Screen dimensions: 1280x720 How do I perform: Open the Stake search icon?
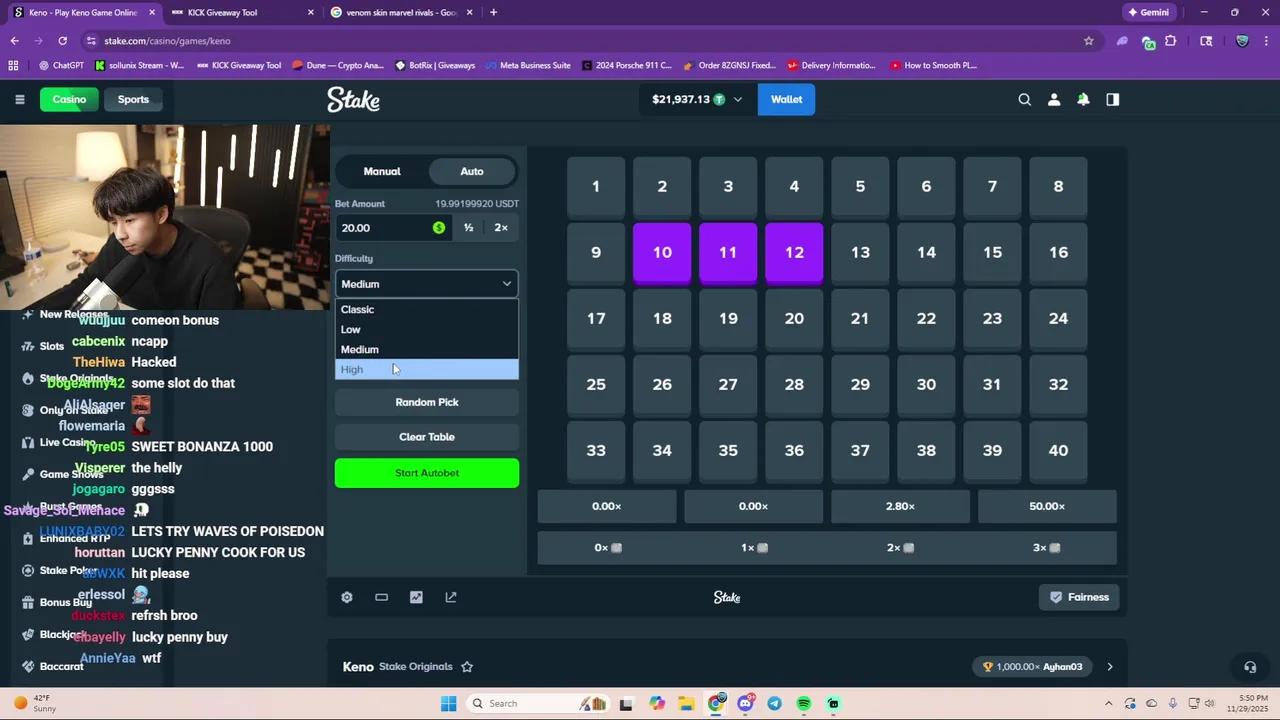1024,99
